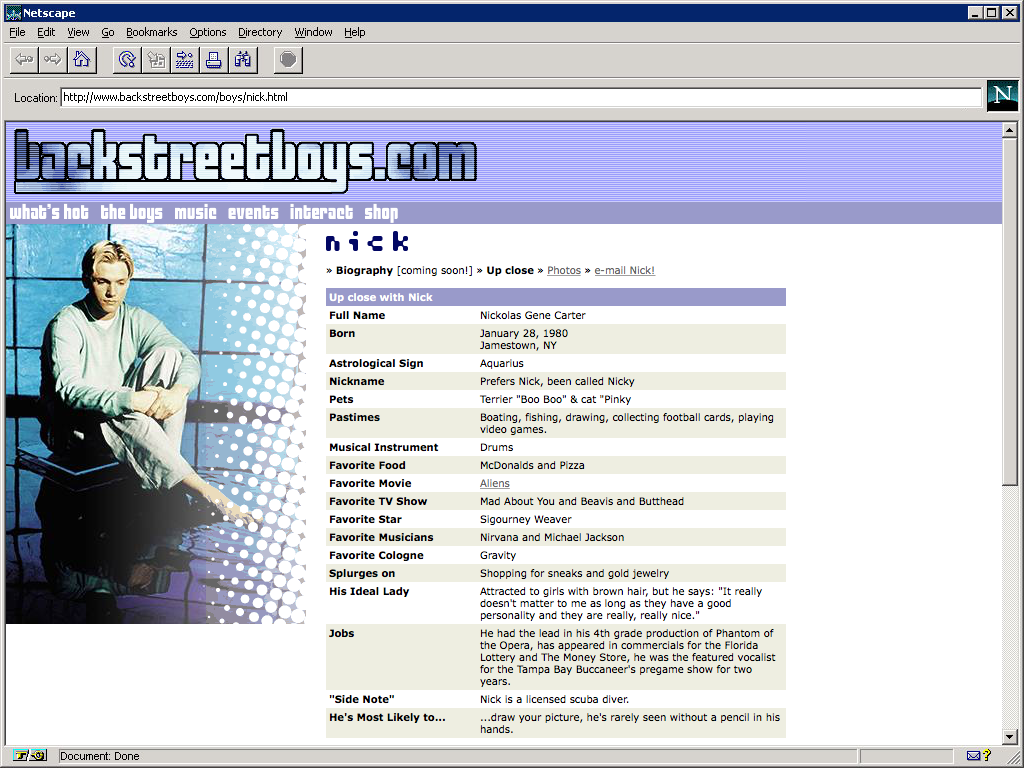Open mail via the envelope status icon
The height and width of the screenshot is (768, 1024).
point(975,756)
